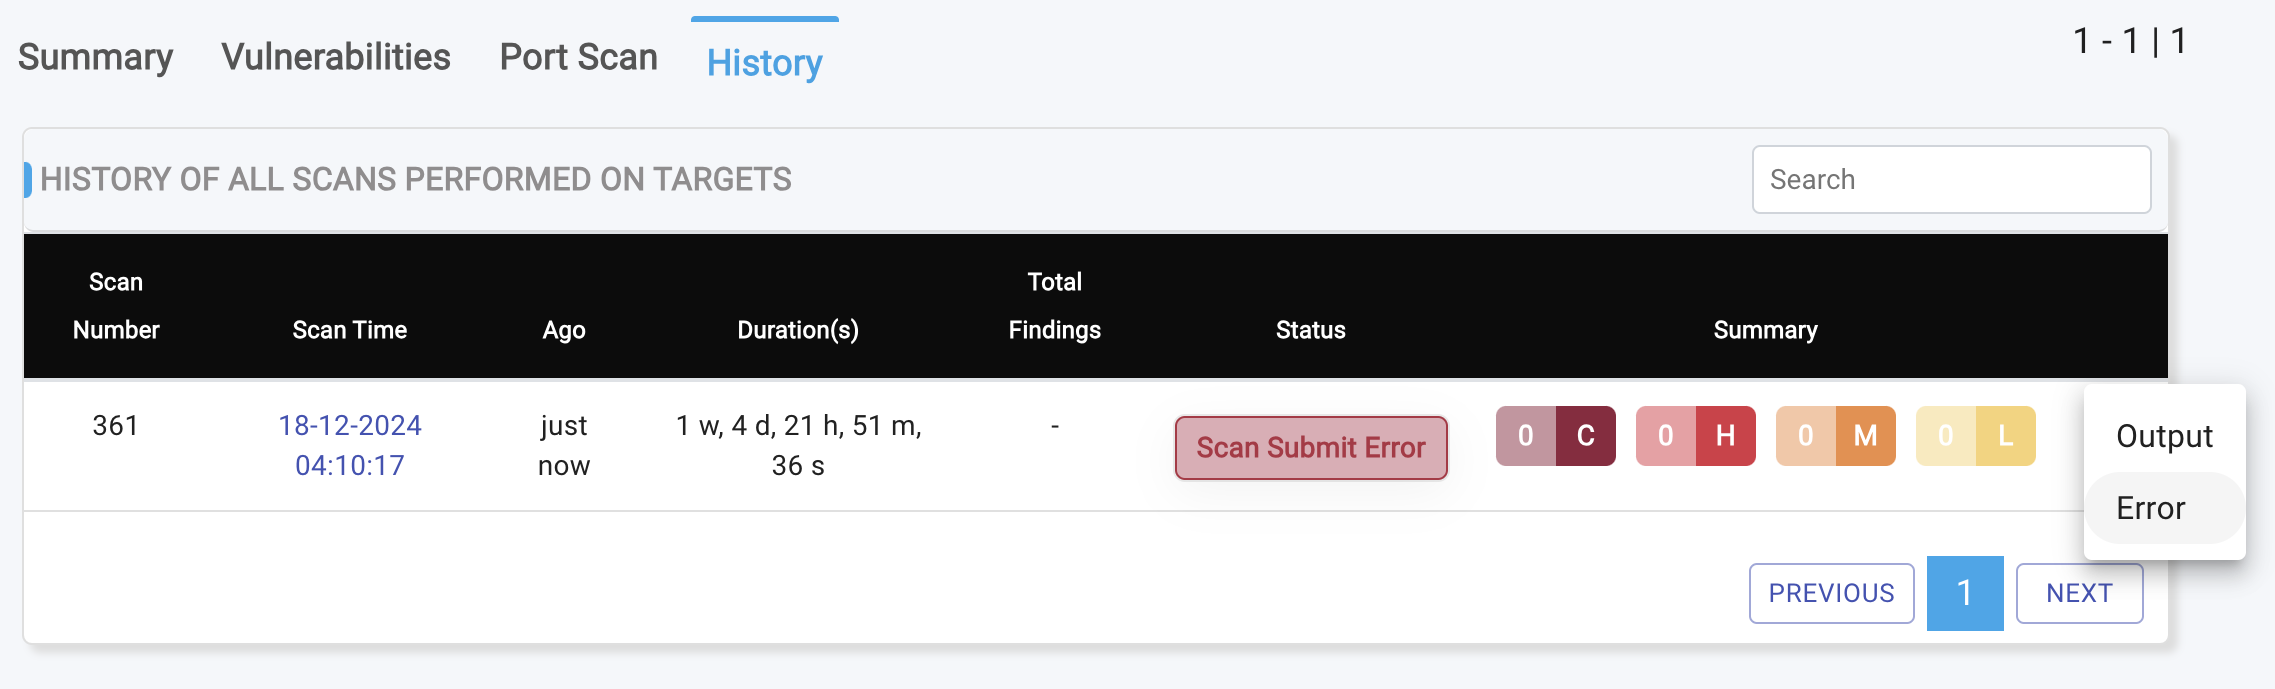
Task: Choose Output from the popup menu
Action: pos(2164,436)
